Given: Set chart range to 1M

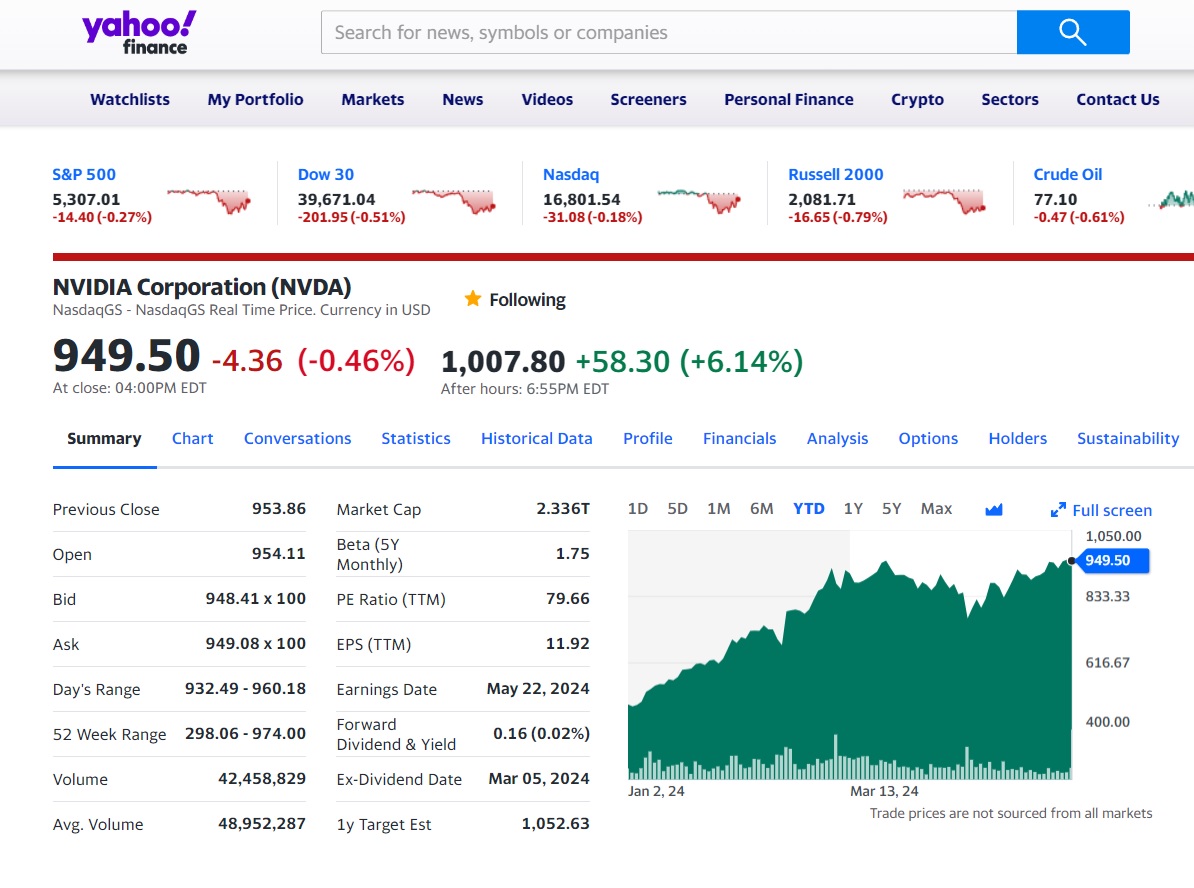Looking at the screenshot, I should pyautogui.click(x=719, y=509).
